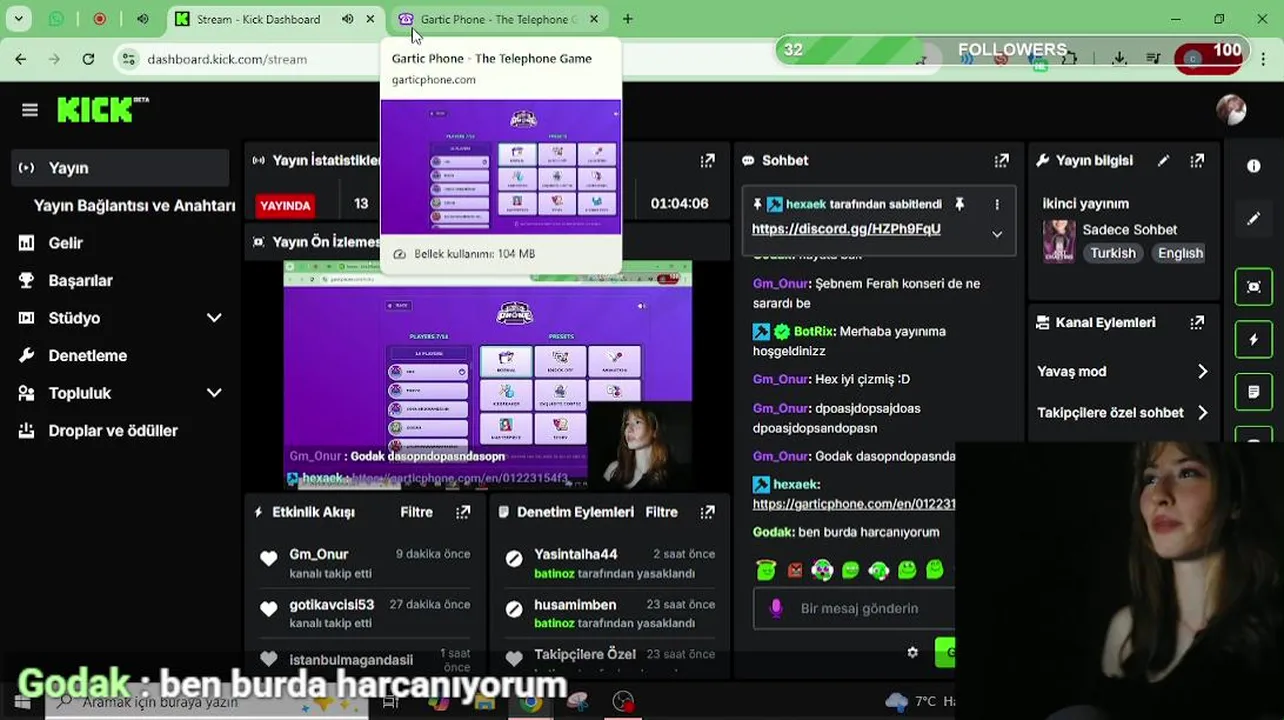Click husamimben in Denetim Eylemleri
Image resolution: width=1284 pixels, height=720 pixels.
pos(575,604)
